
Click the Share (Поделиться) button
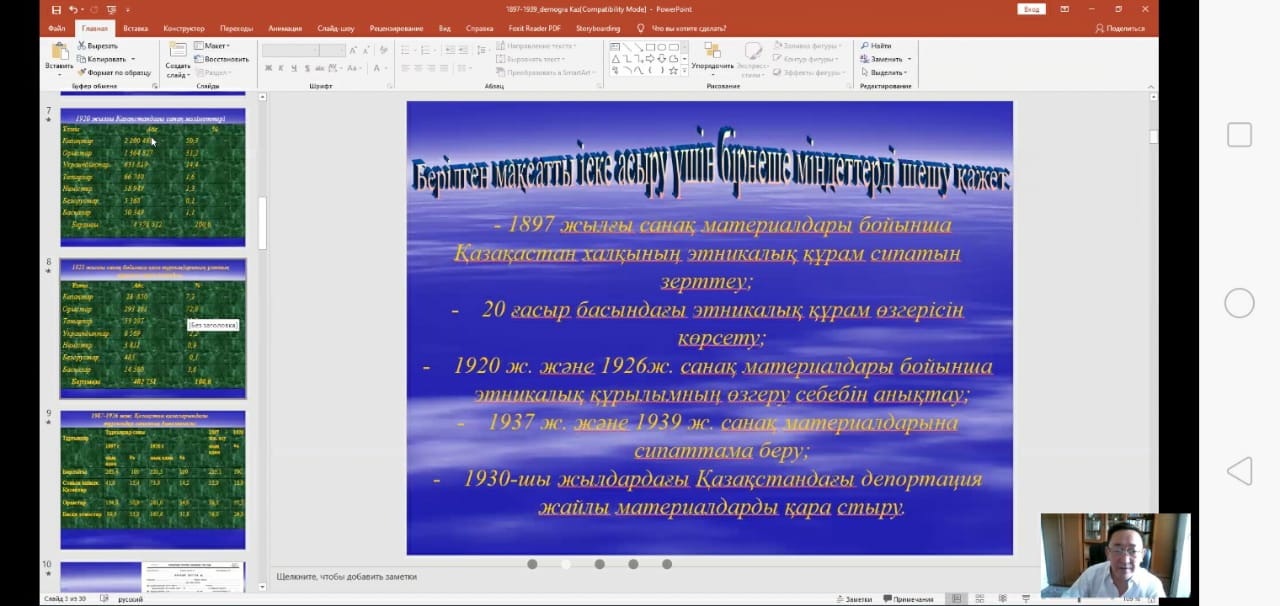pos(1119,29)
